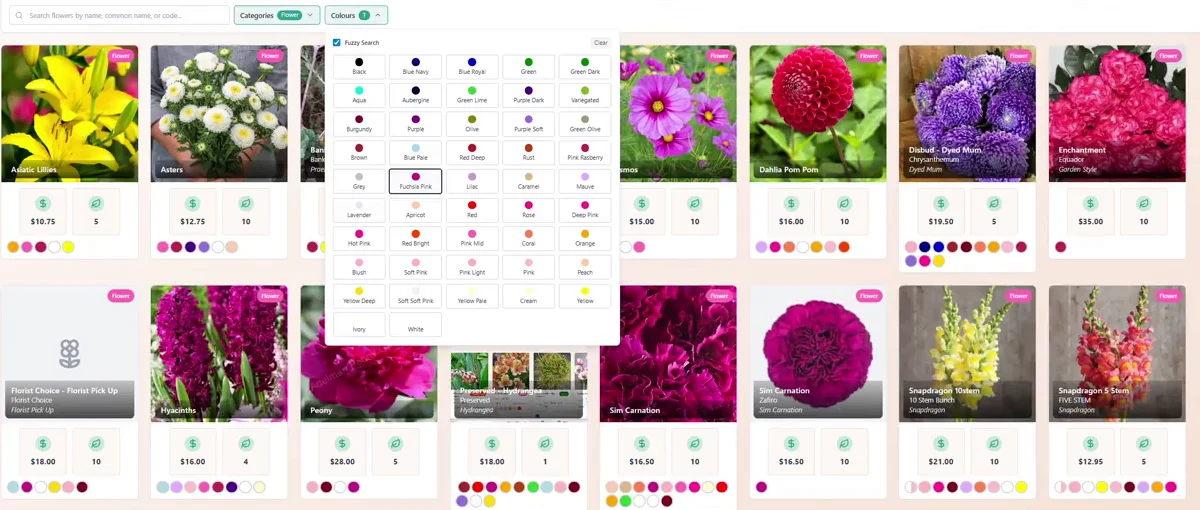Image resolution: width=1200 pixels, height=510 pixels.
Task: Click the dollar icon on the Peony card
Action: click(x=343, y=443)
